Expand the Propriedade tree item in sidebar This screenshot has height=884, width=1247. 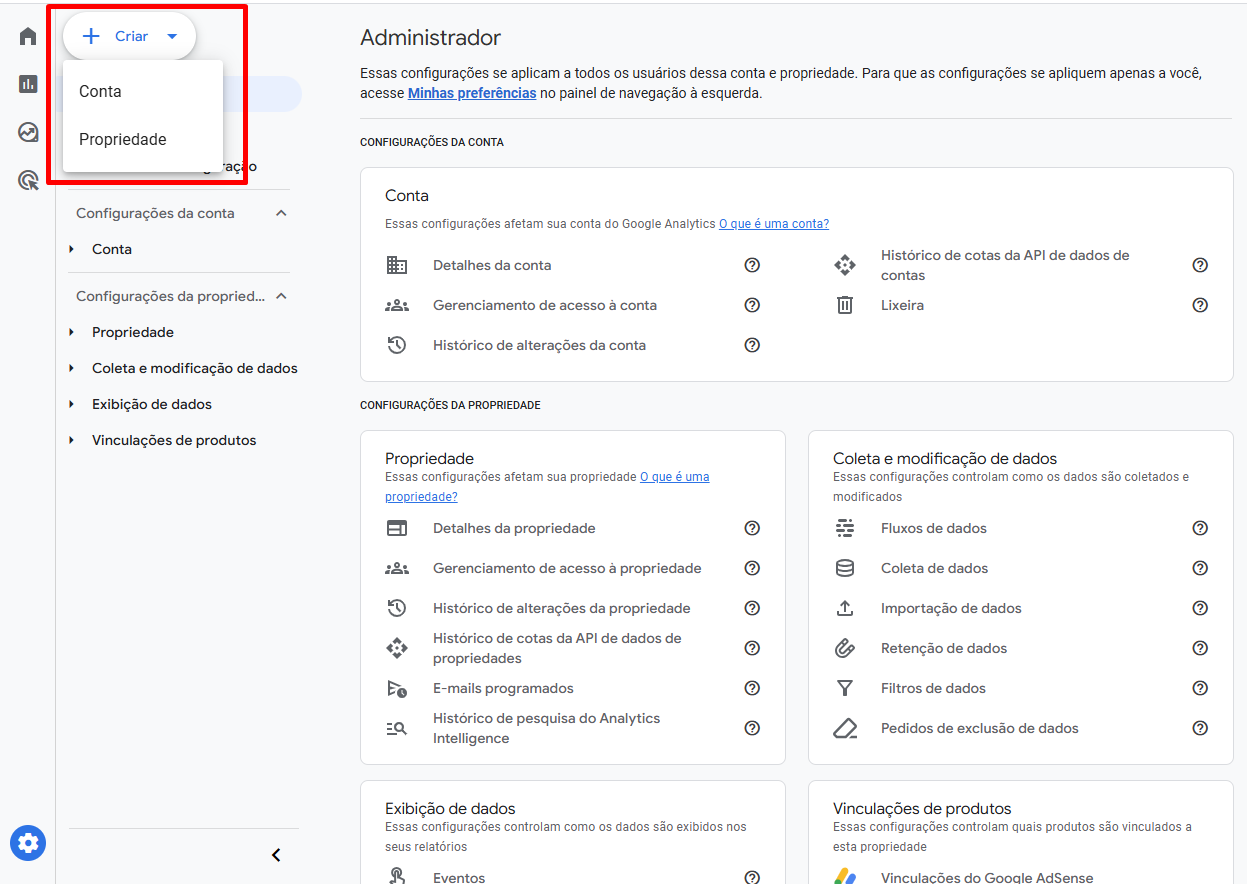(71, 332)
